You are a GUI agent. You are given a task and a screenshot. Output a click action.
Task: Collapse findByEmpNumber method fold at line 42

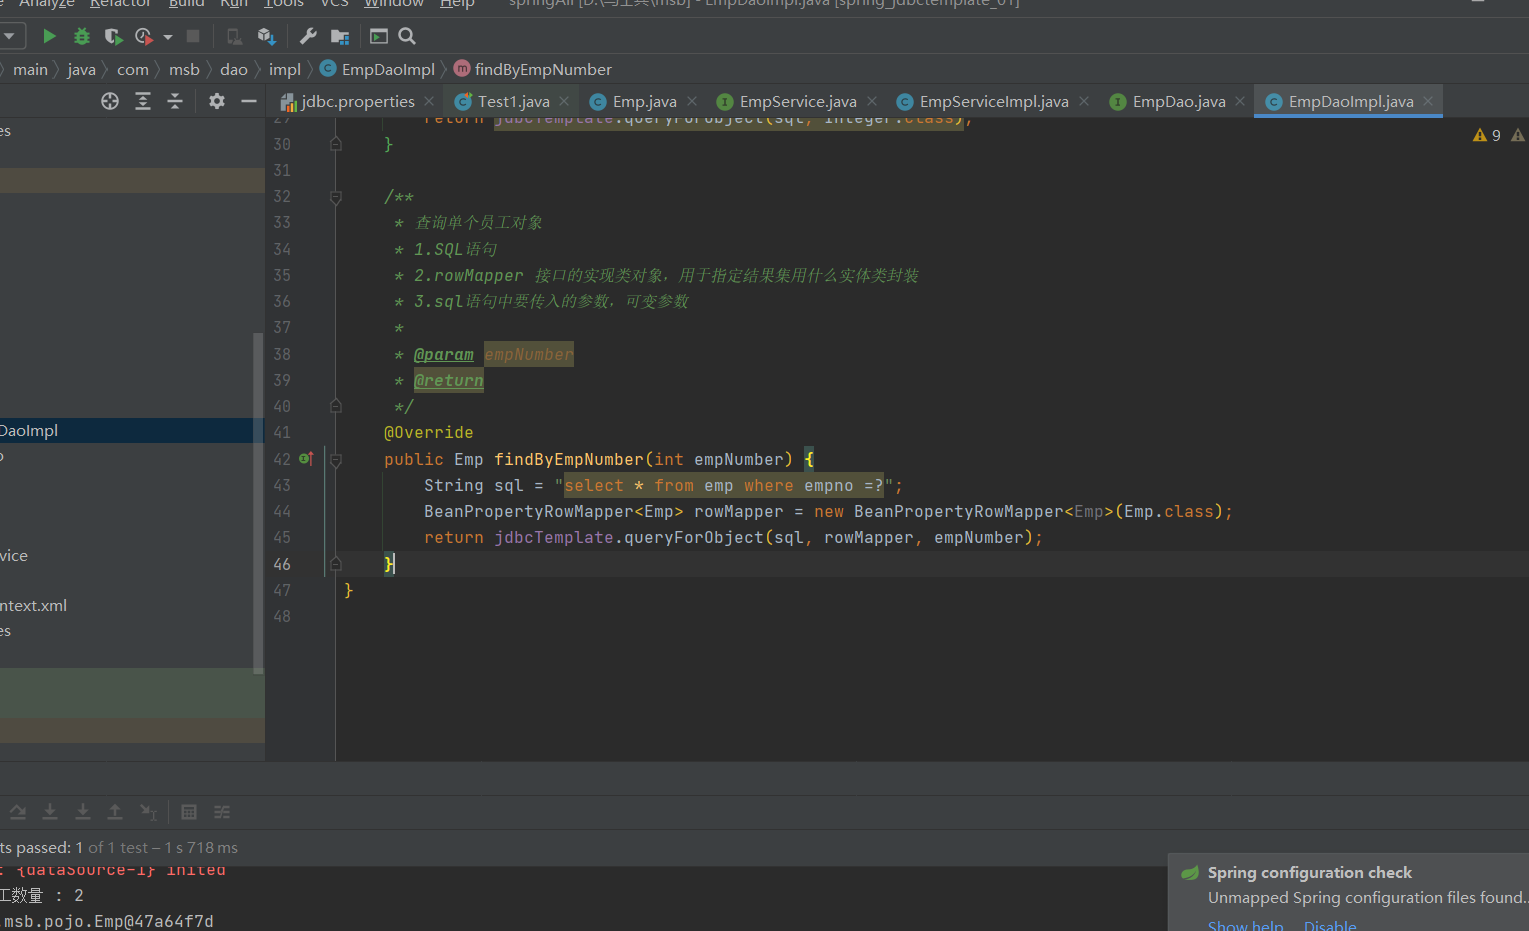coord(336,460)
